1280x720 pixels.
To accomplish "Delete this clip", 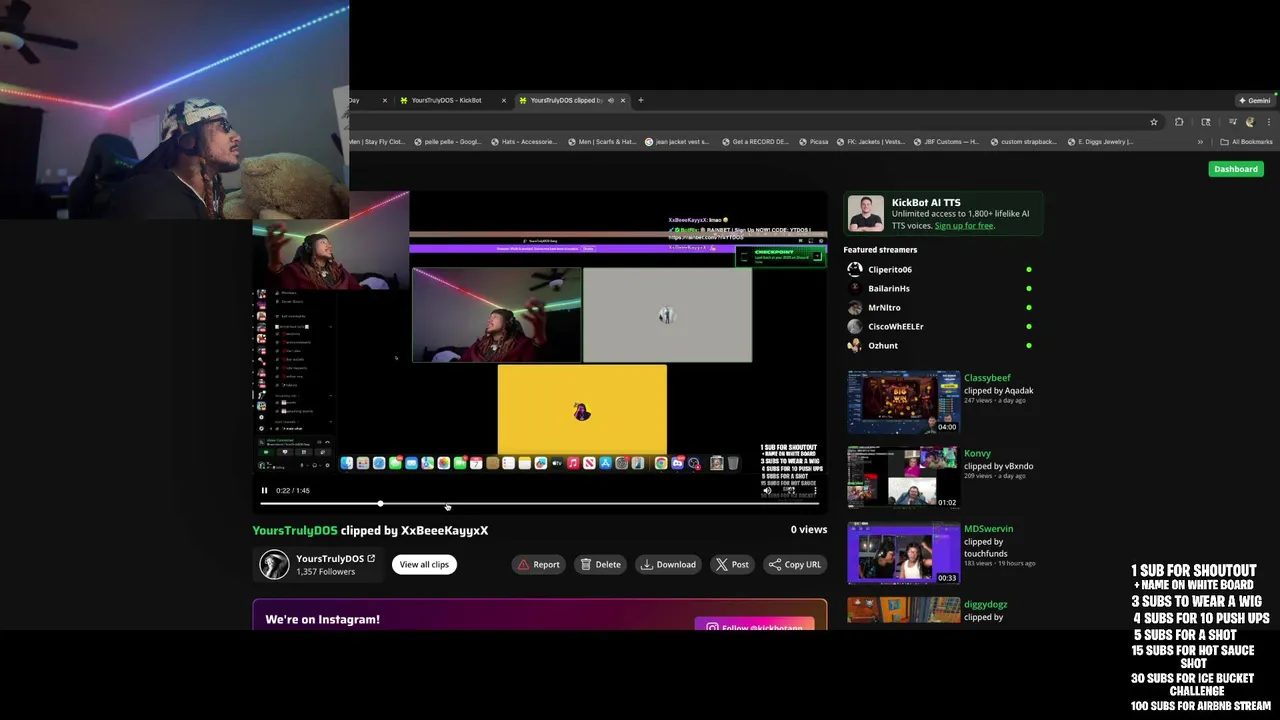I will click(601, 564).
